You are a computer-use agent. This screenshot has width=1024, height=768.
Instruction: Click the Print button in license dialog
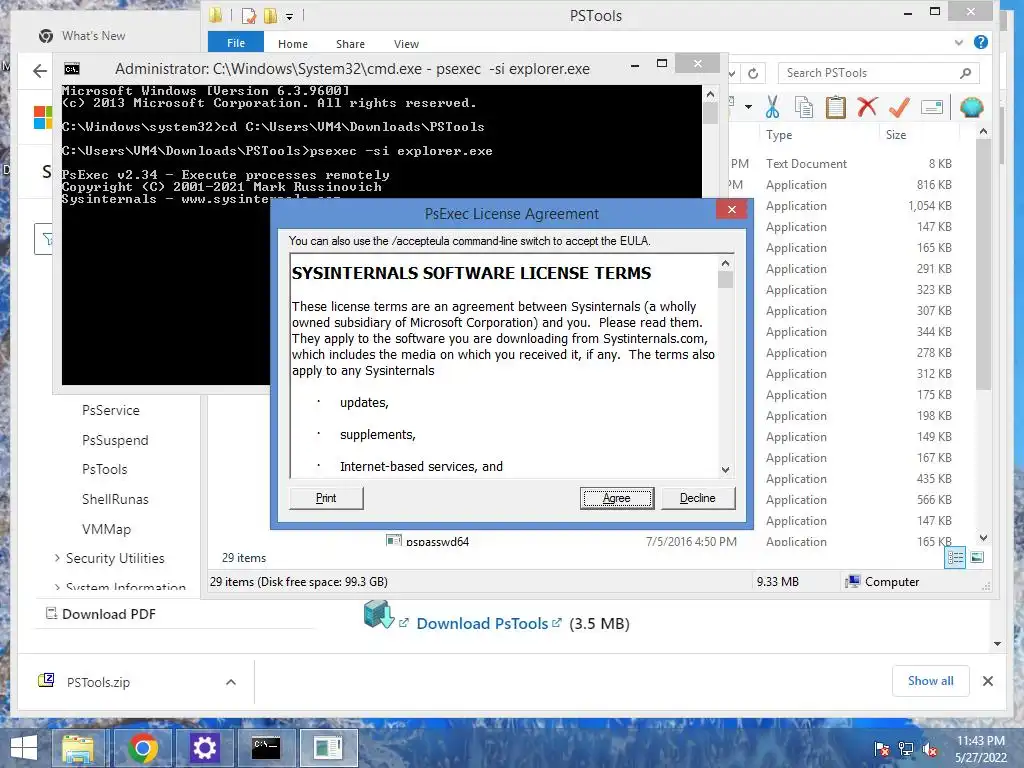[x=326, y=498]
